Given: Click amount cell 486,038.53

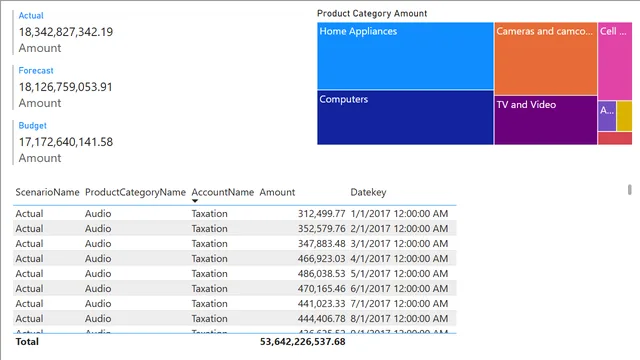Looking at the screenshot, I should tap(322, 273).
